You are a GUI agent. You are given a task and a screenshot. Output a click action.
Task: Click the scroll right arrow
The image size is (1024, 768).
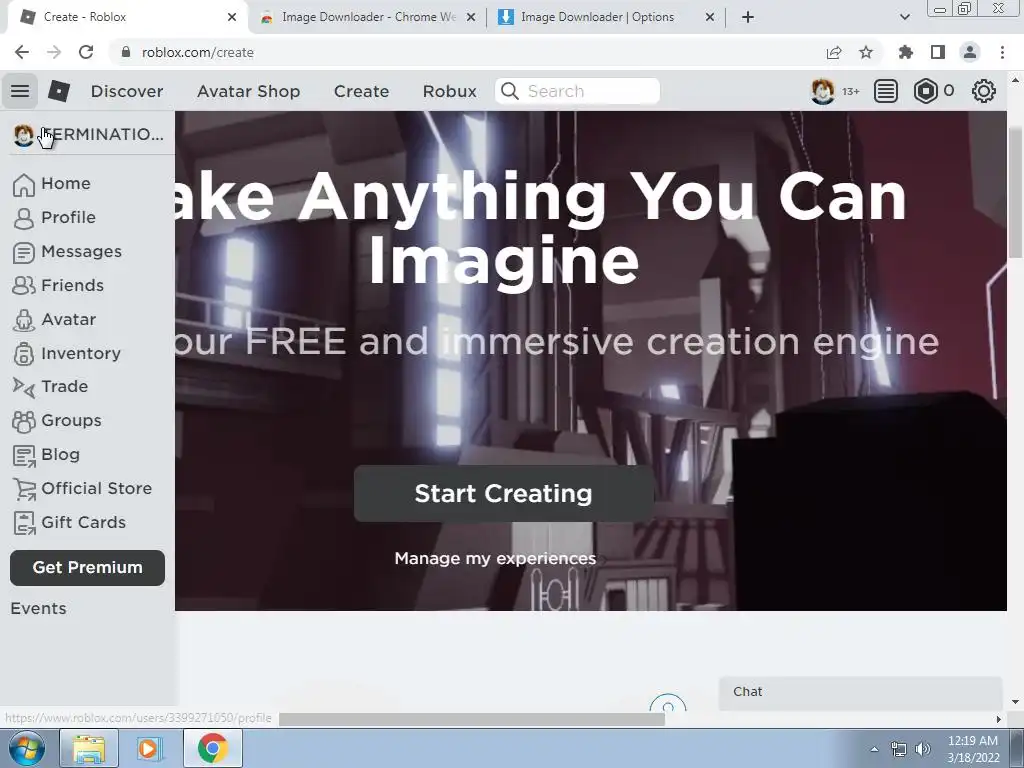(x=998, y=719)
